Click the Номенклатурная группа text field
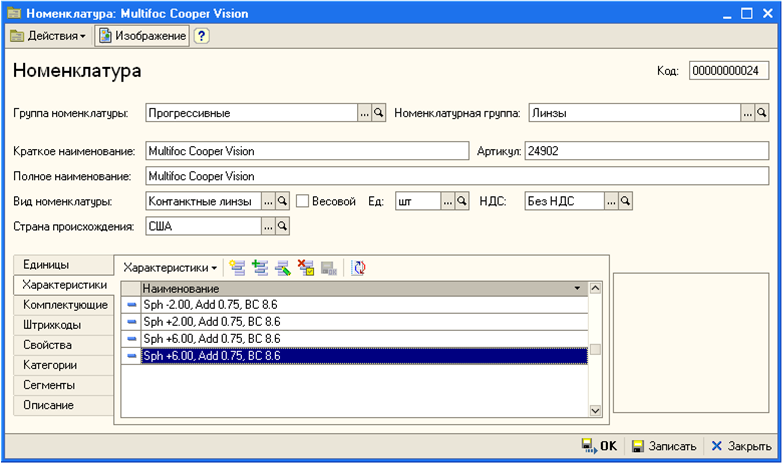Screen dimensions: 782x463 tap(635, 113)
